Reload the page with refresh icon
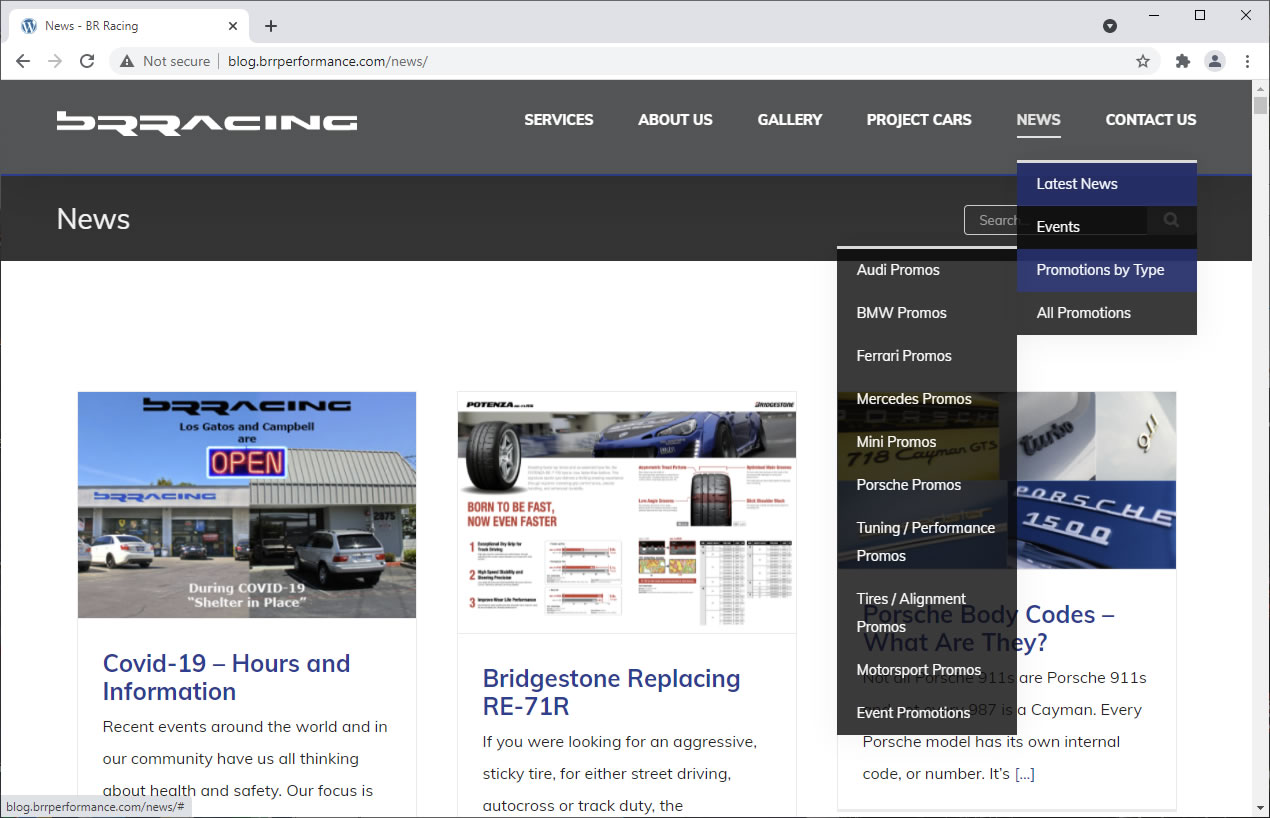The image size is (1270, 818). pyautogui.click(x=87, y=61)
